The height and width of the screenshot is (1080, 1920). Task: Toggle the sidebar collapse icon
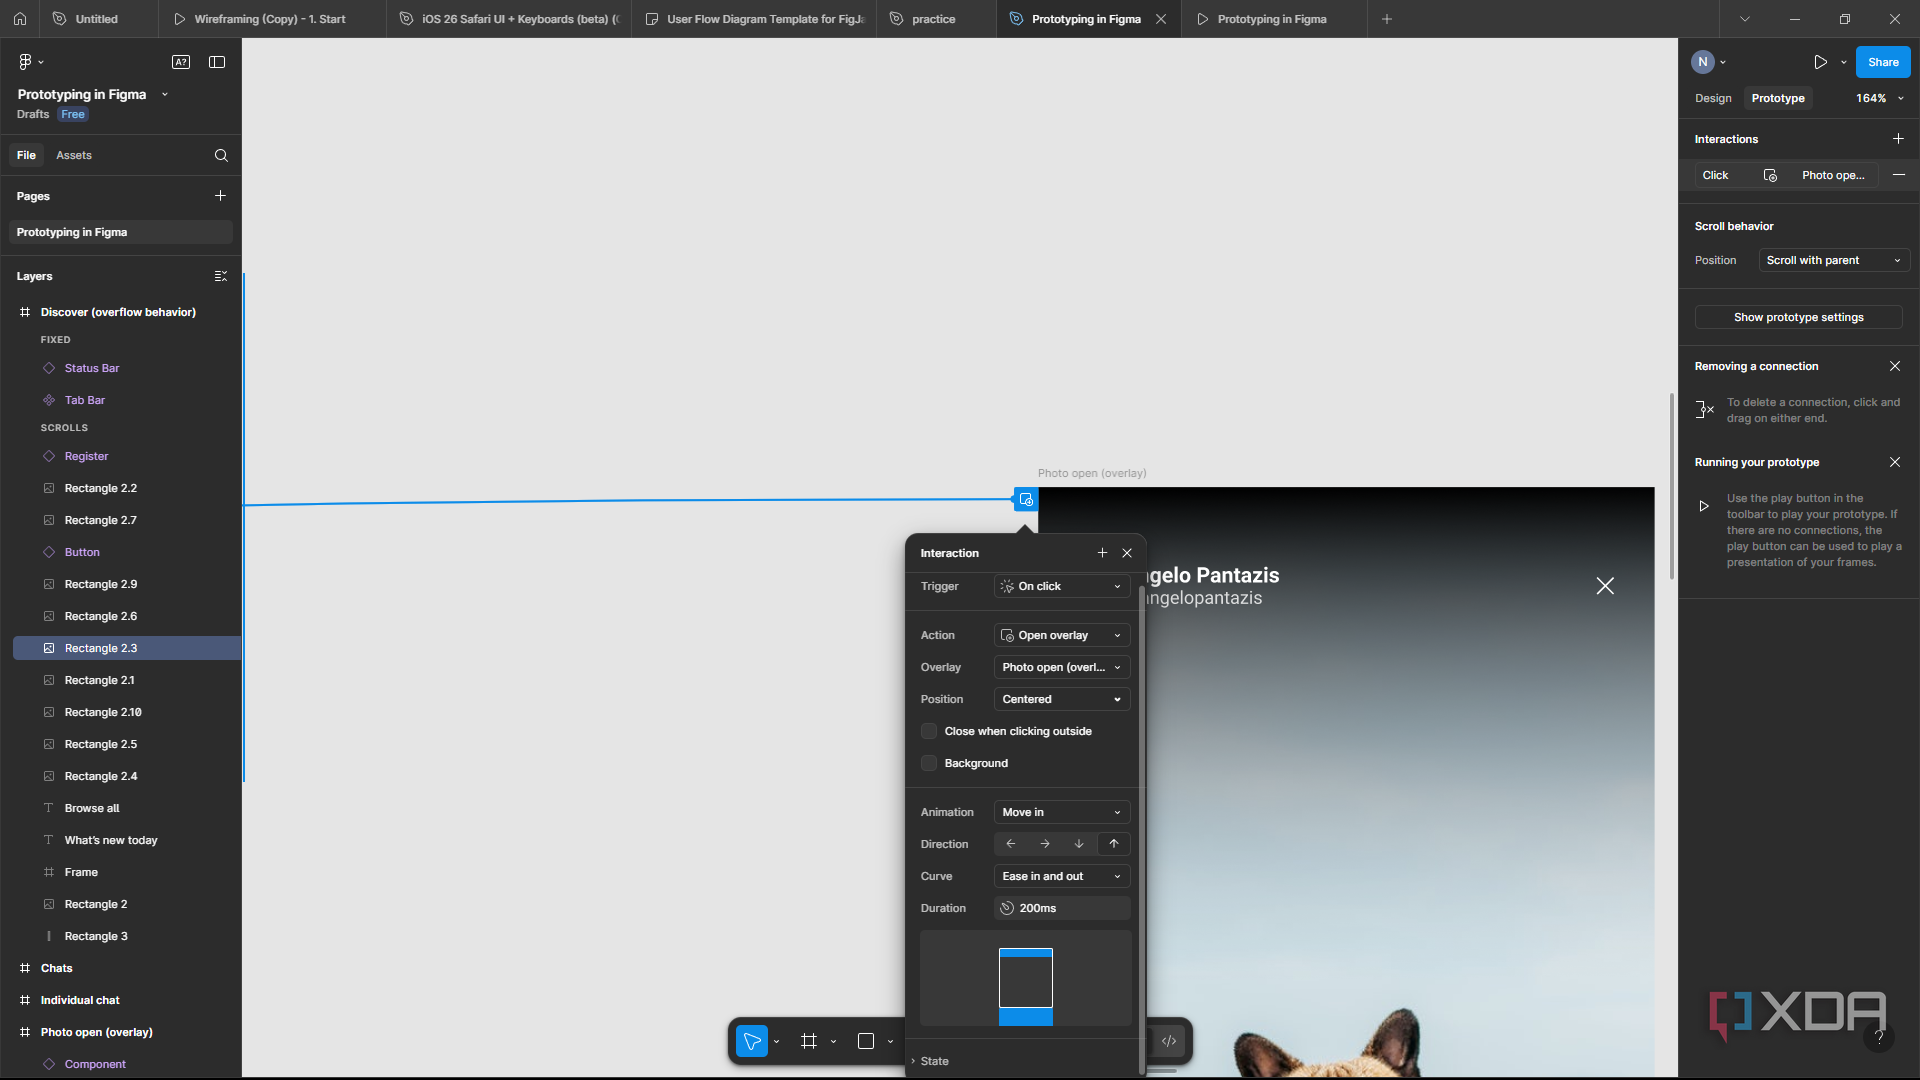(217, 62)
